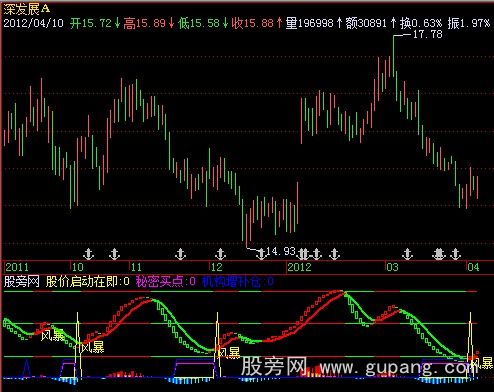Click the amplitude value 振1.97%

pos(469,23)
